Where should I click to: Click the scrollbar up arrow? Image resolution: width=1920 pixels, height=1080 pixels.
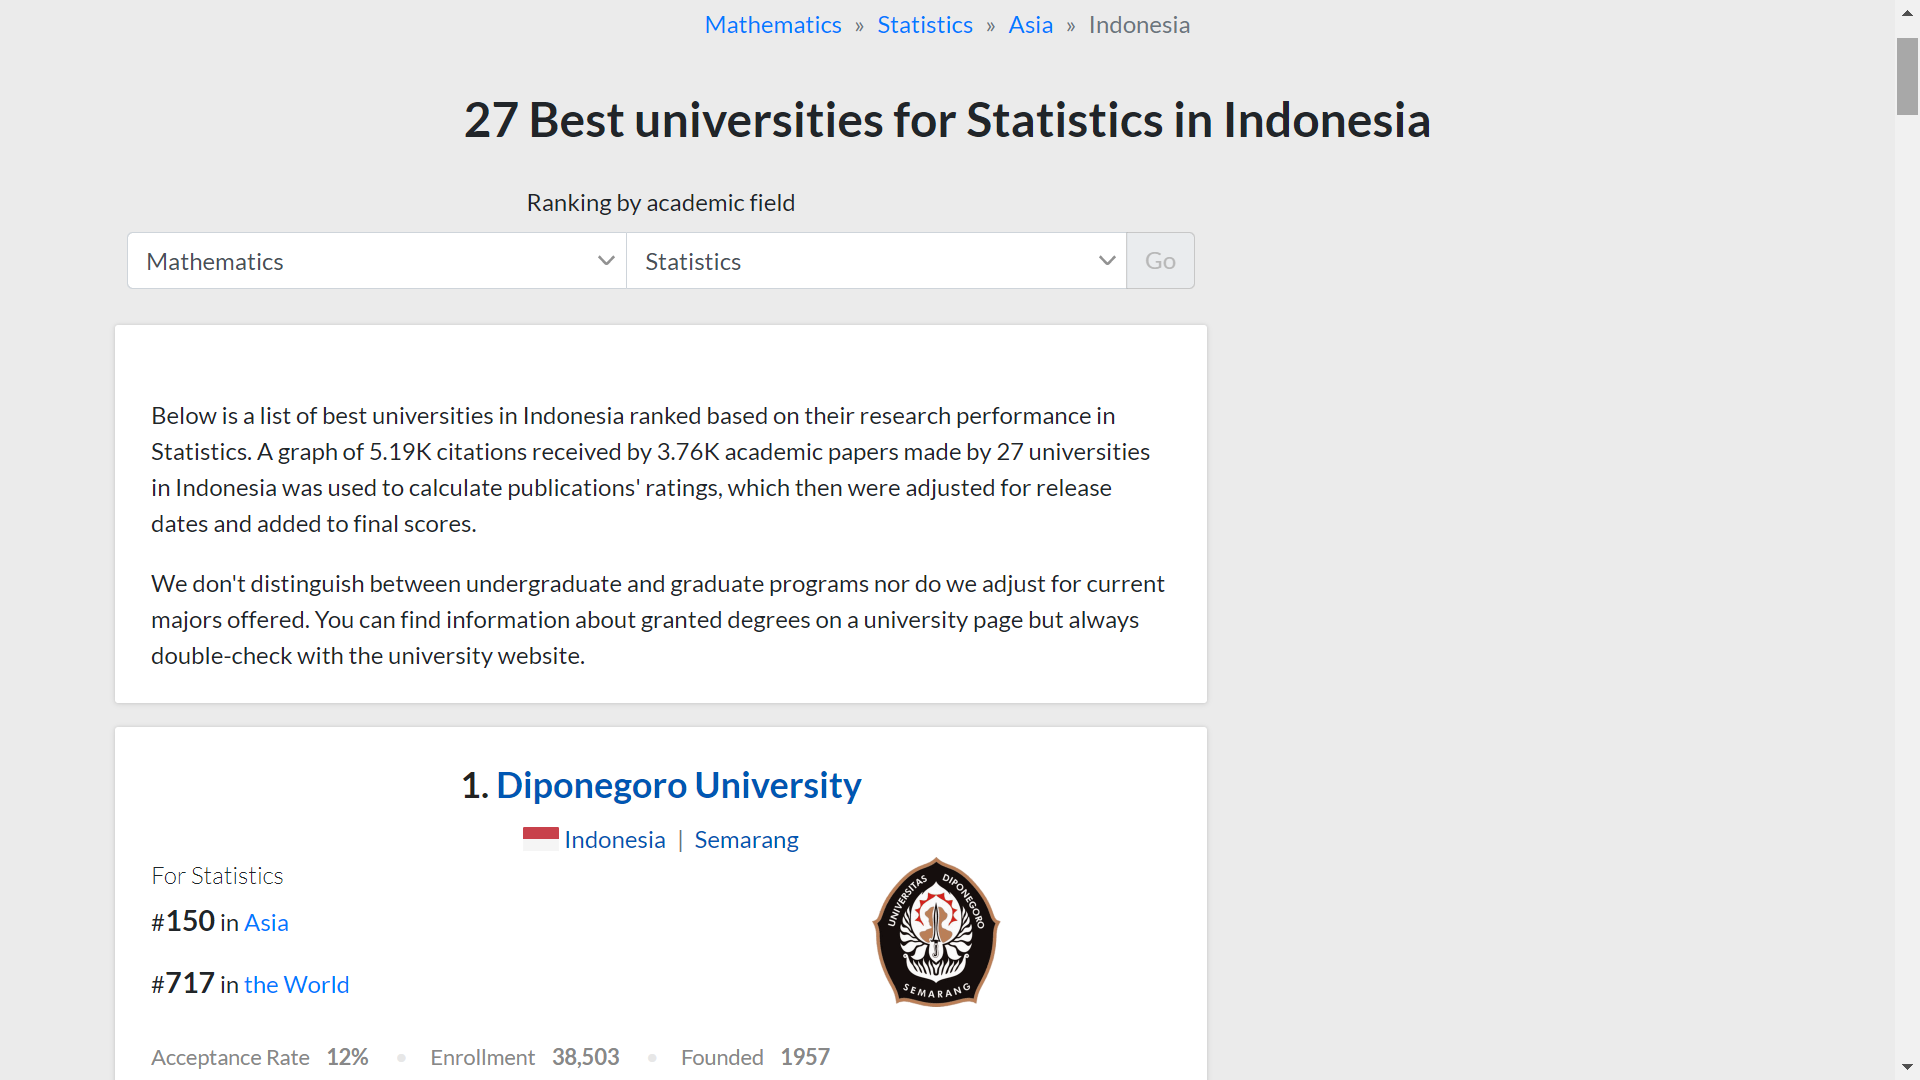pos(1907,12)
